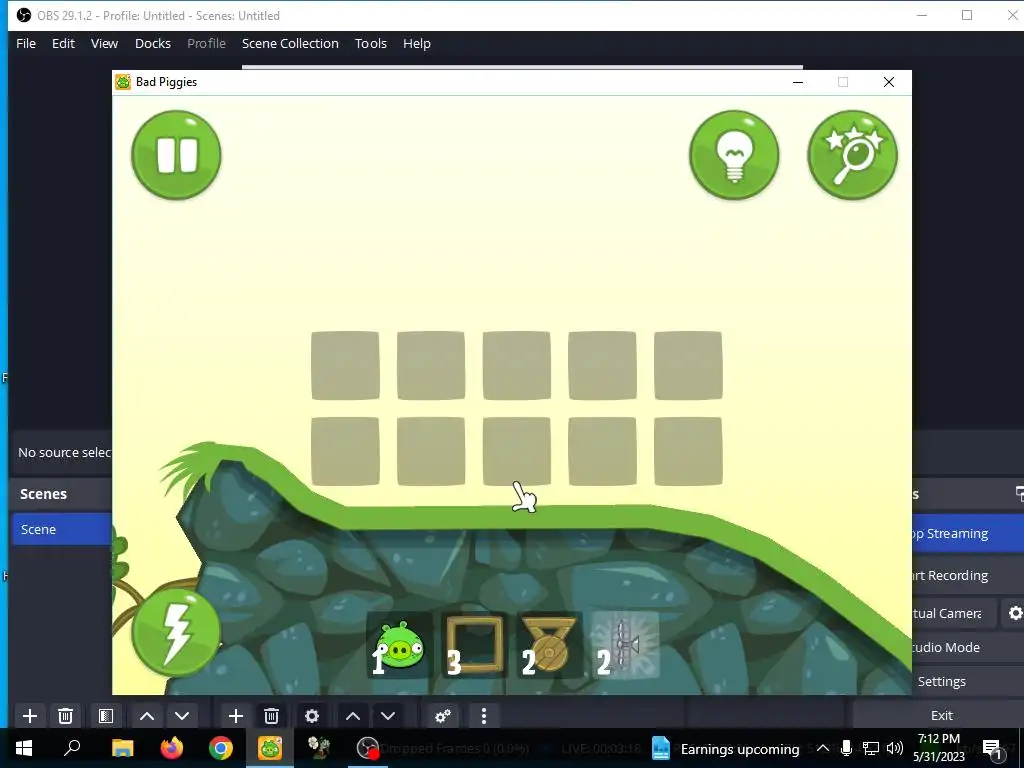Open Earnings upcoming news widget
The image size is (1024, 768).
coord(725,748)
